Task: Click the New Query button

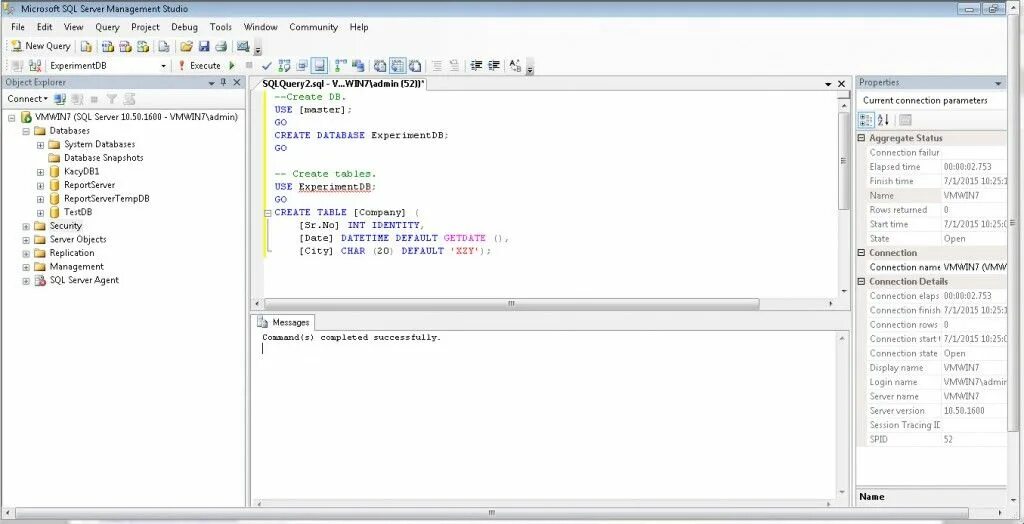Action: (x=40, y=46)
